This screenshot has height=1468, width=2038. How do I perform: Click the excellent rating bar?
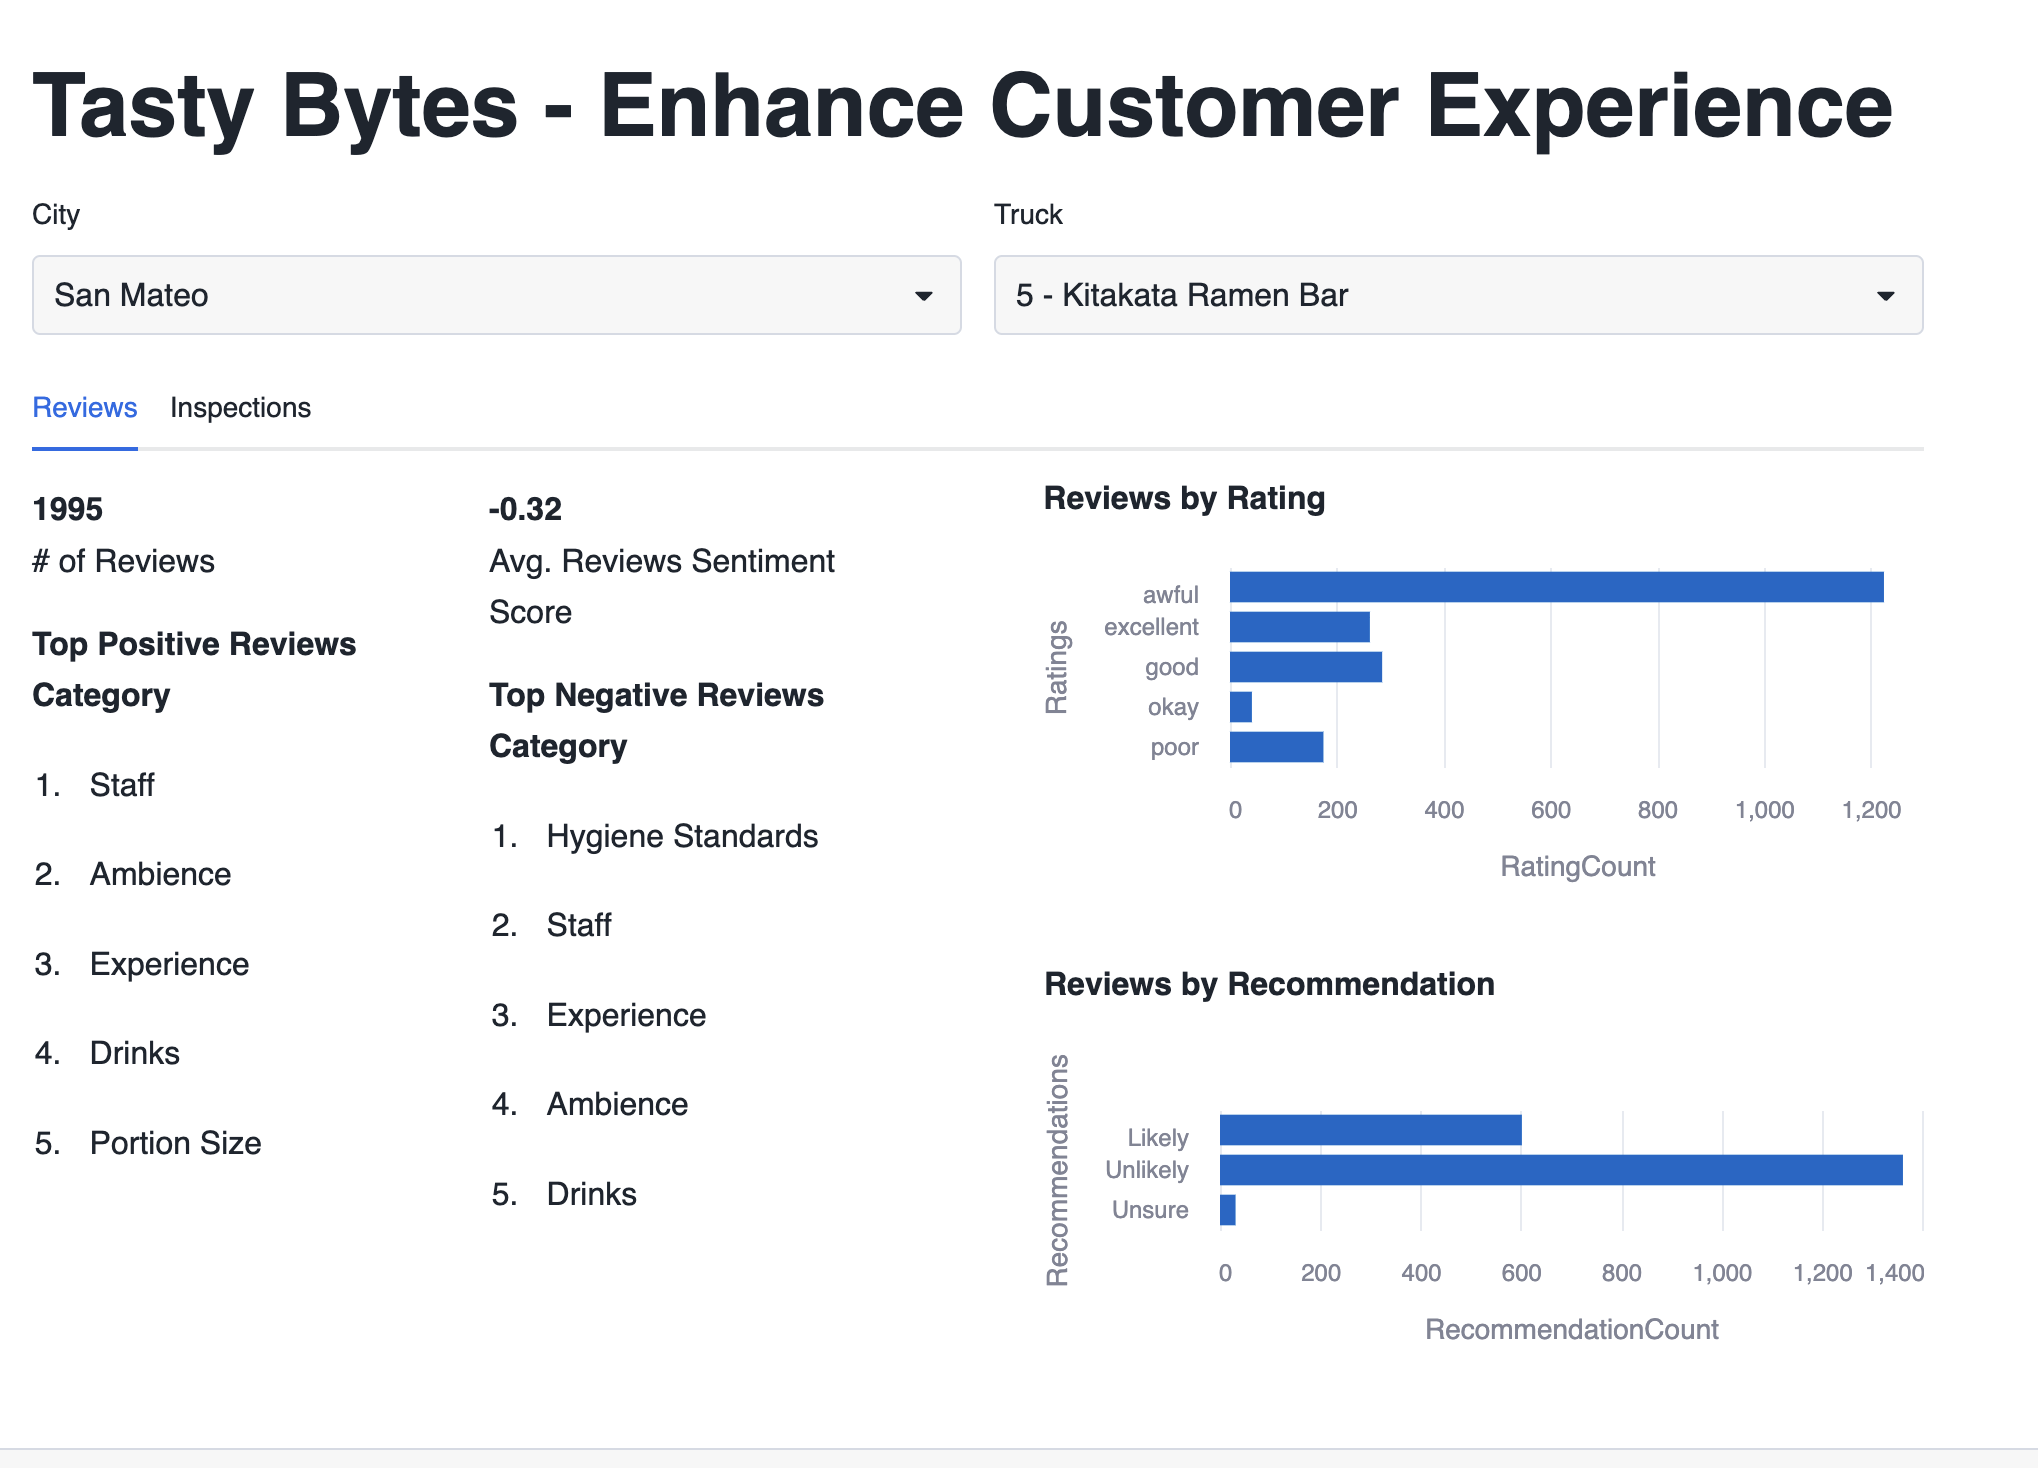coord(1299,627)
